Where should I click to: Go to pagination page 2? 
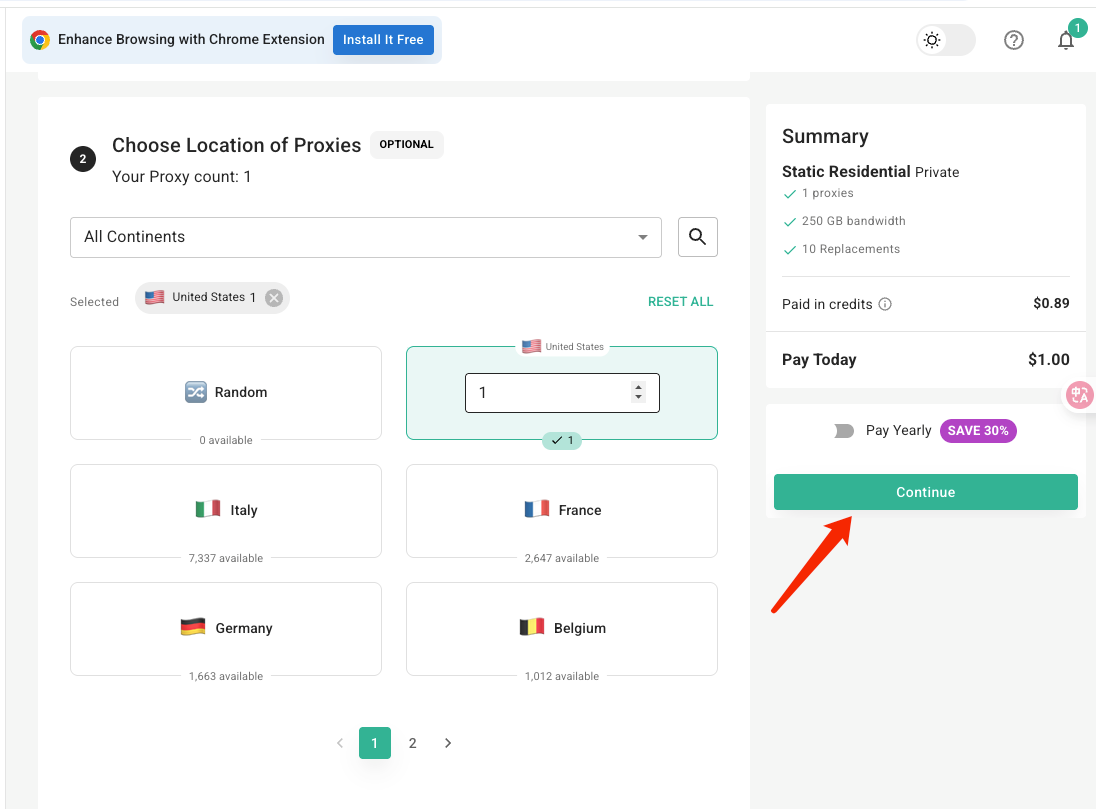click(412, 743)
